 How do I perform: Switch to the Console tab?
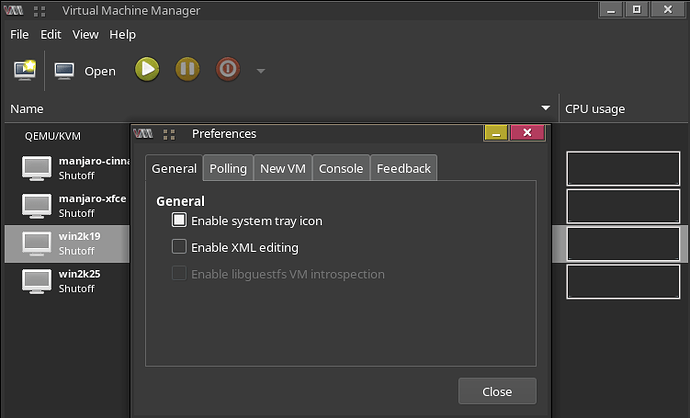pos(341,168)
